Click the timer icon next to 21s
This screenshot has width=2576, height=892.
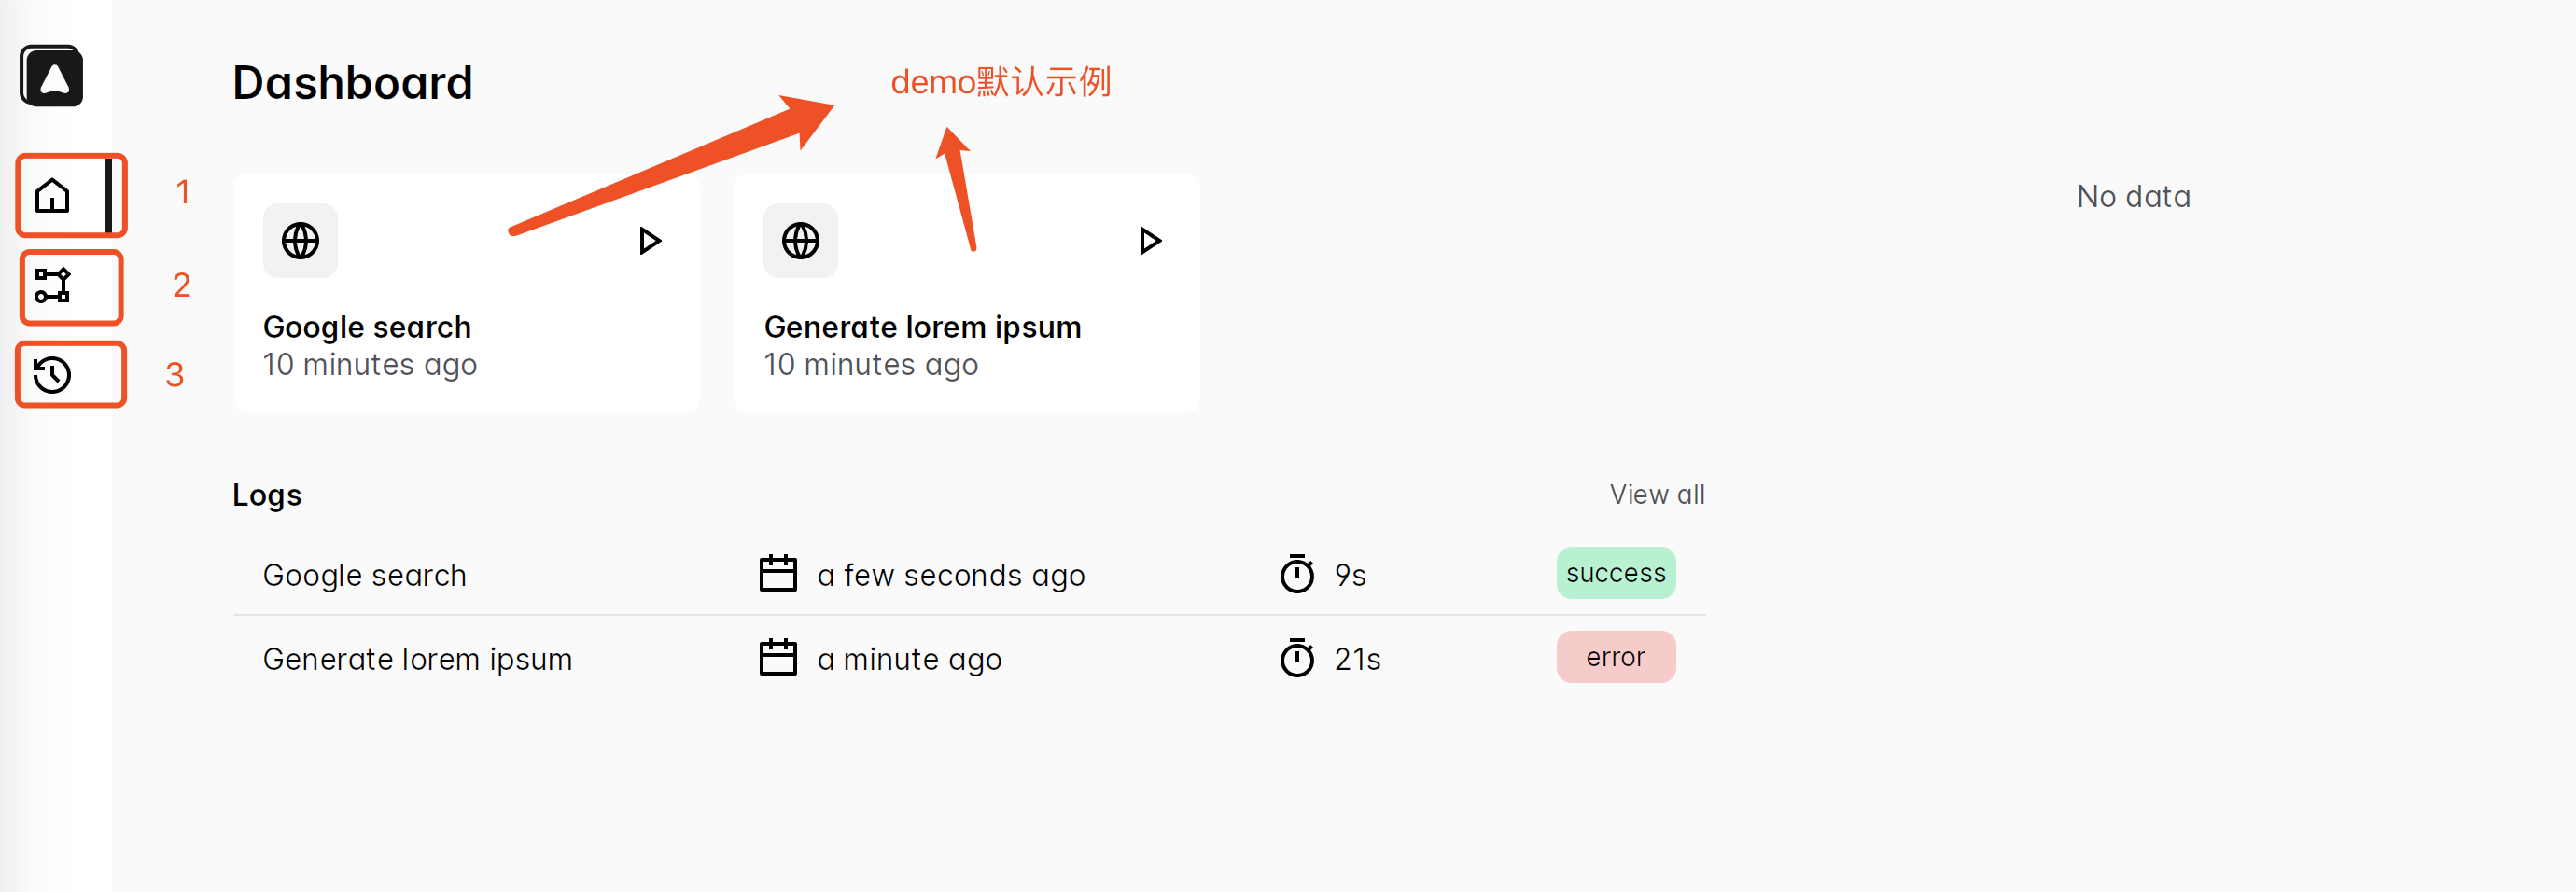[1297, 658]
